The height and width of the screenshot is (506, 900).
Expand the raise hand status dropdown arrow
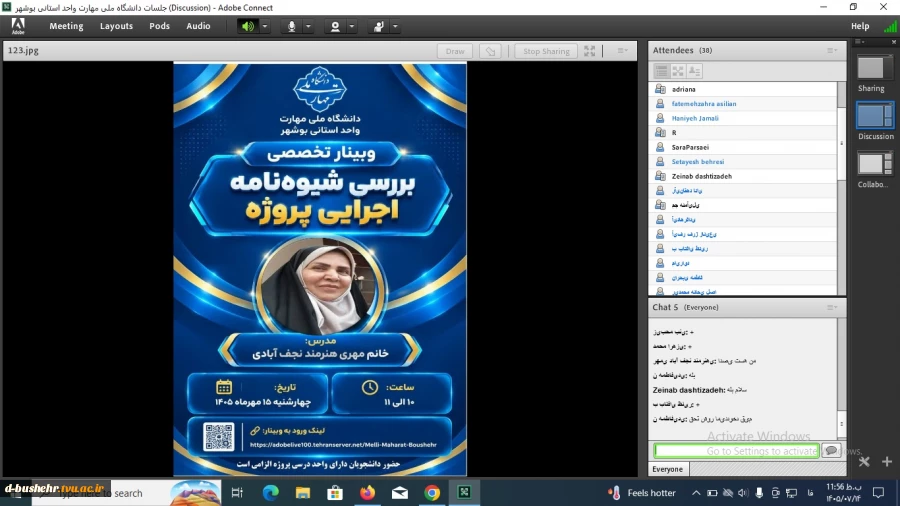(x=395, y=26)
